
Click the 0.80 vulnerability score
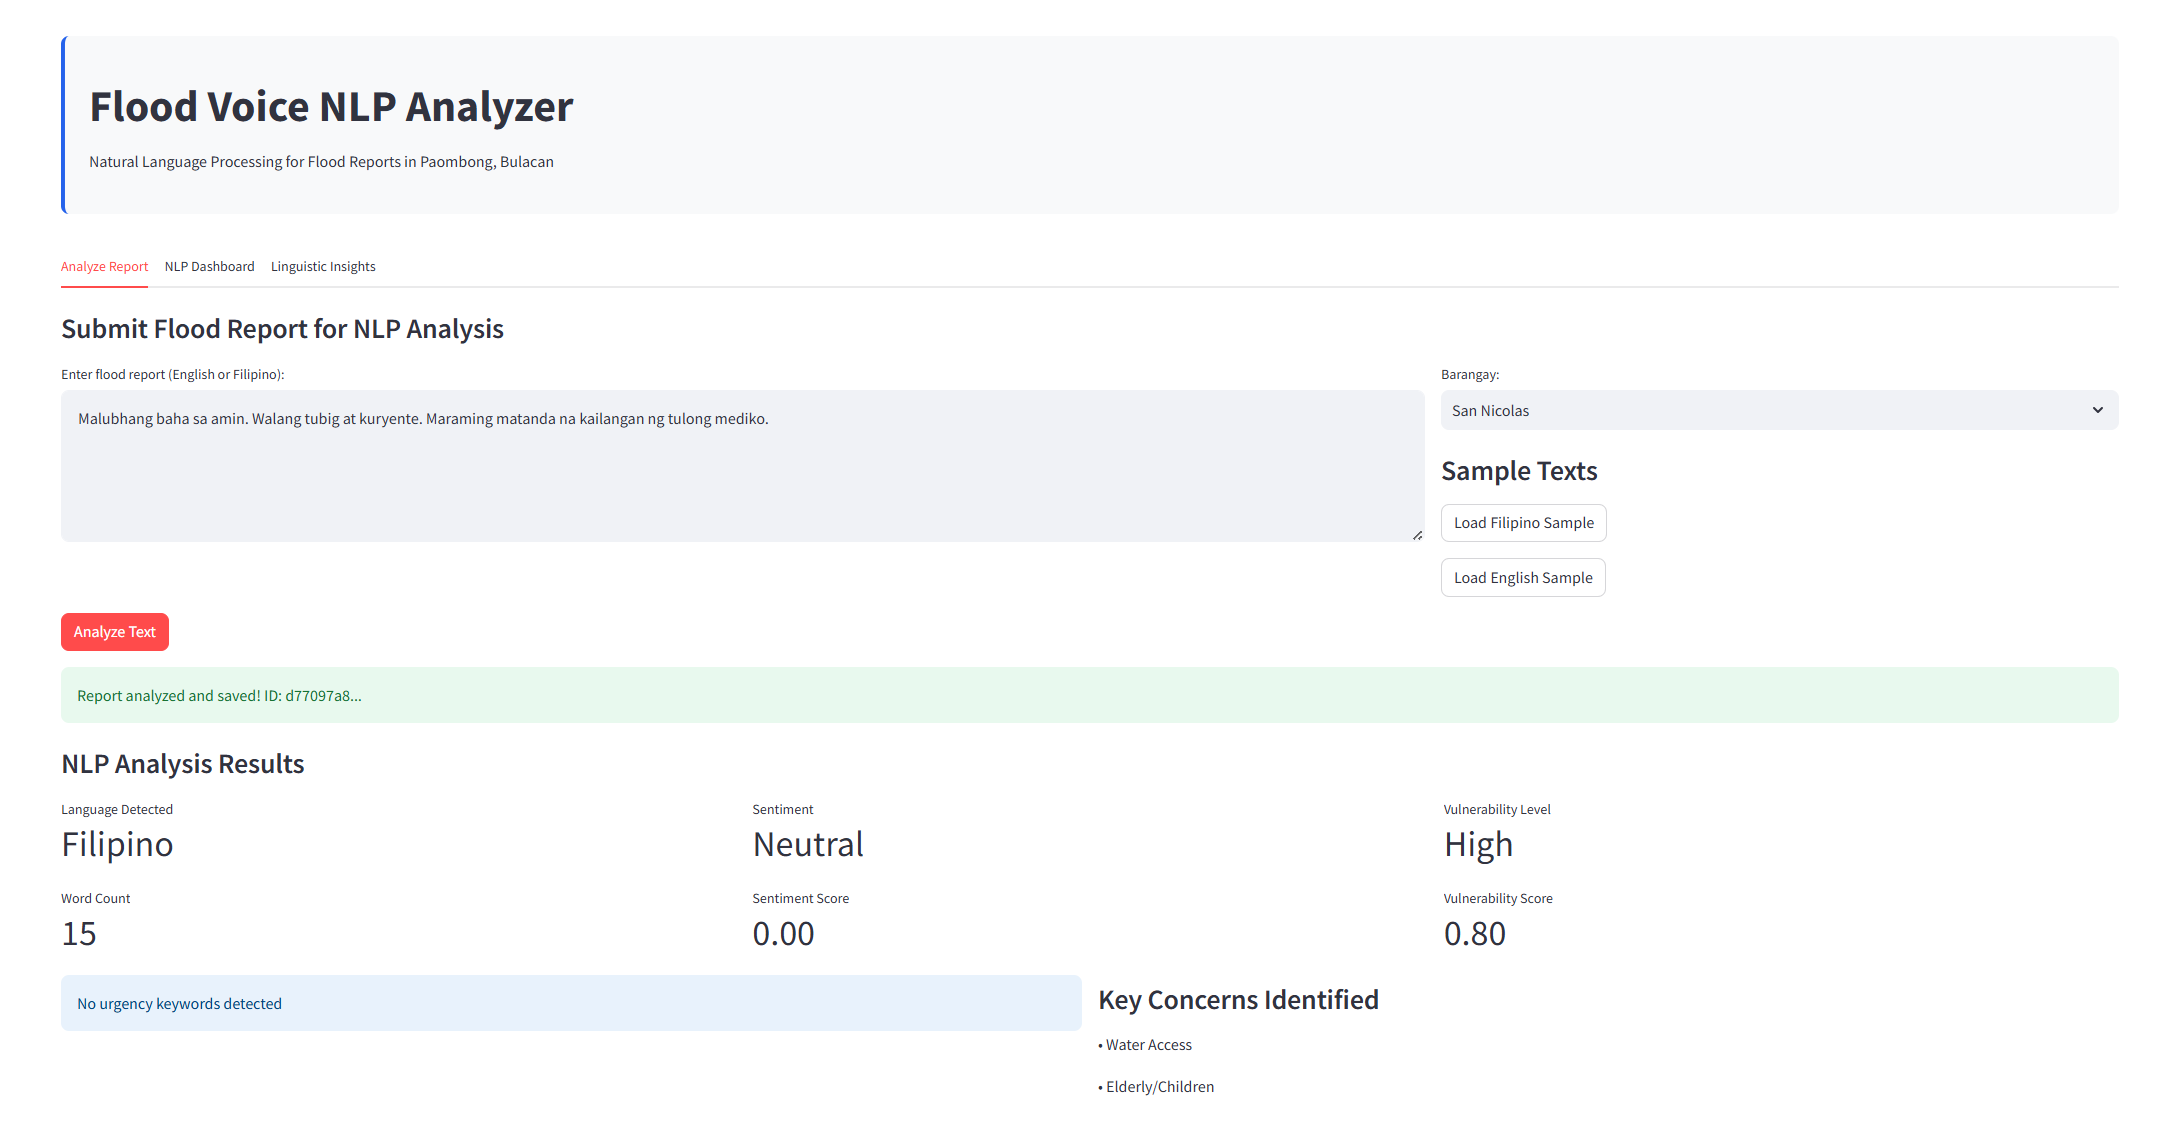click(x=1474, y=934)
